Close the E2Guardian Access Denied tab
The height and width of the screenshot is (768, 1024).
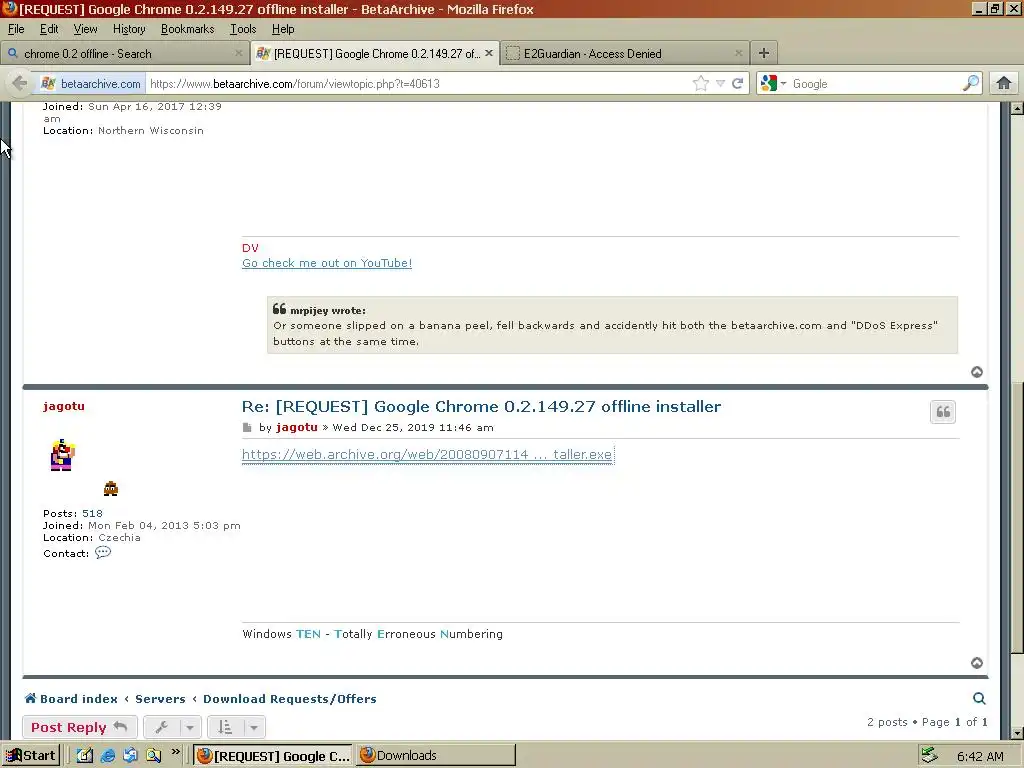(x=739, y=53)
